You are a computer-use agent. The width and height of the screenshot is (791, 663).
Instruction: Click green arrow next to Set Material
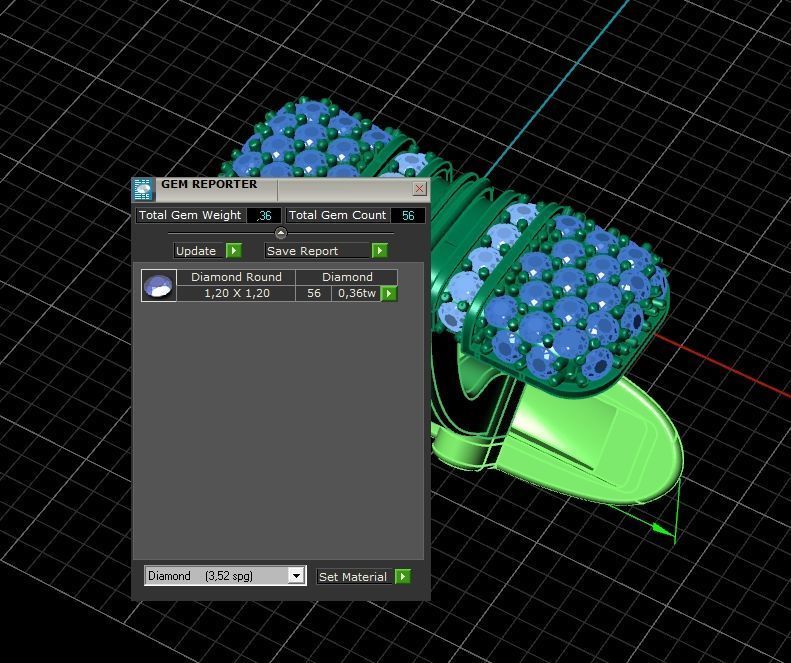403,576
